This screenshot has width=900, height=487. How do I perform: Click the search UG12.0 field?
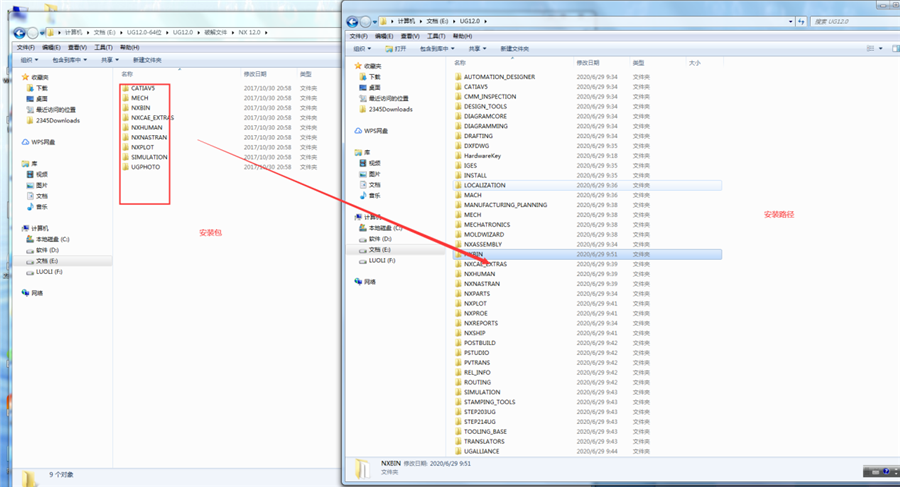tap(854, 22)
